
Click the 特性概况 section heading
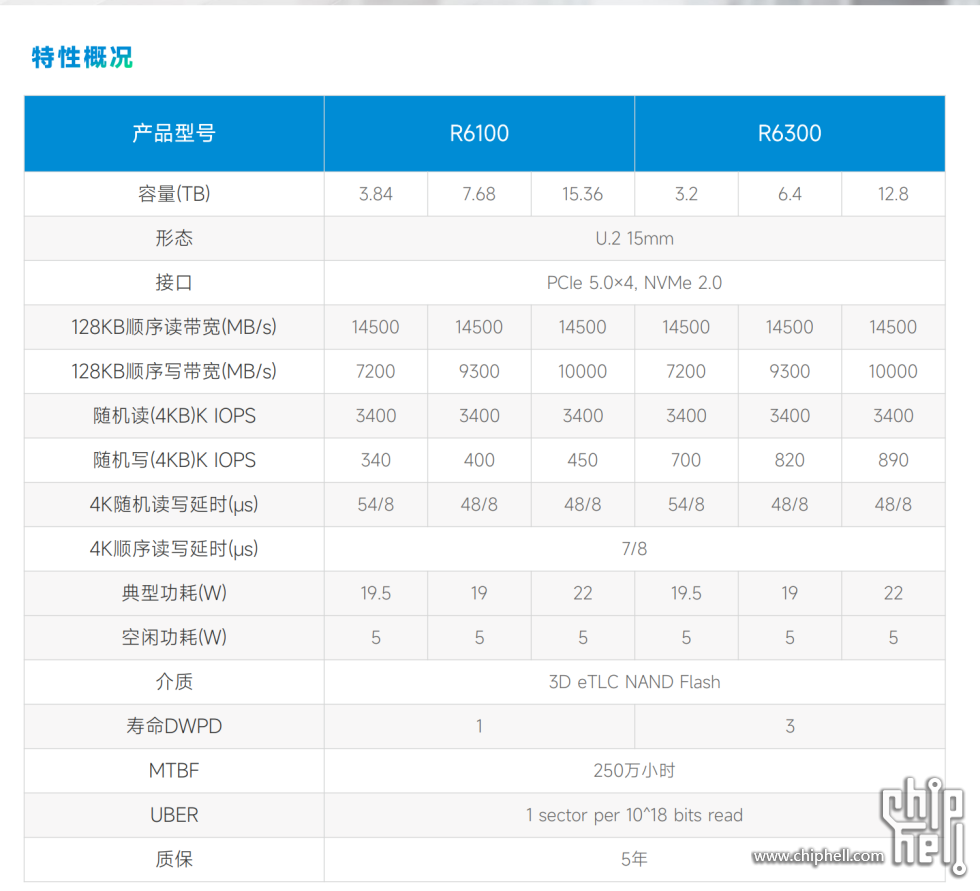82,57
